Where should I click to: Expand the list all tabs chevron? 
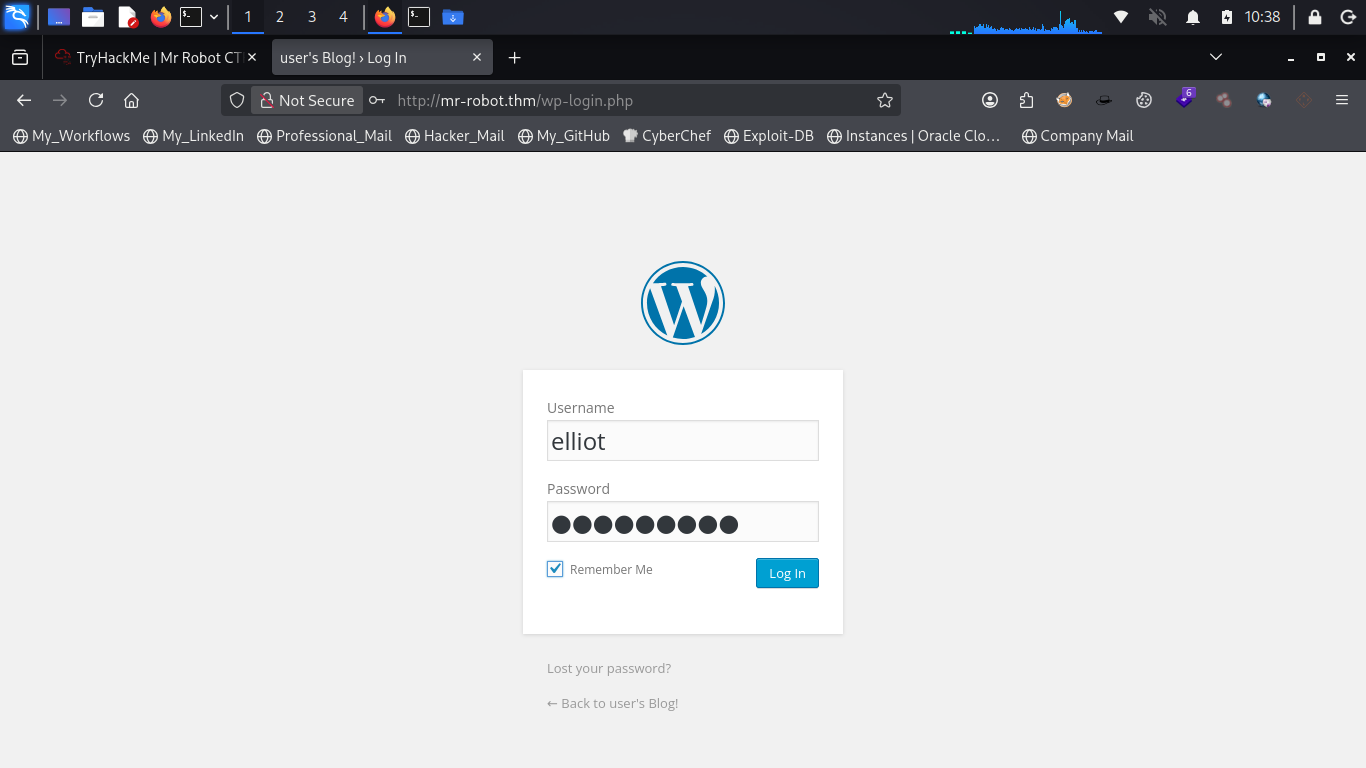pos(1216,57)
